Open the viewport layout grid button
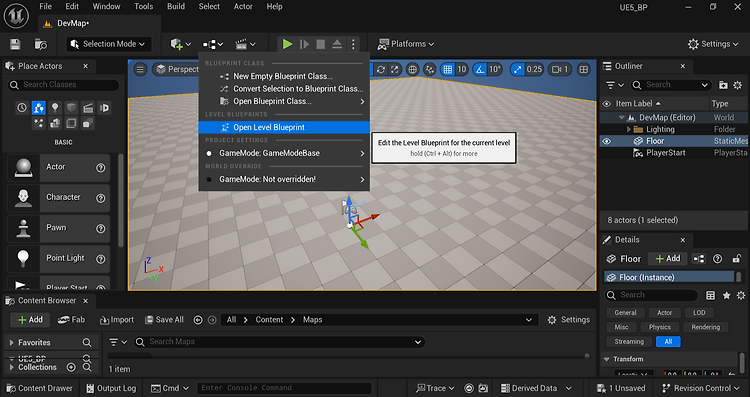Image resolution: width=750 pixels, height=397 pixels. point(584,69)
